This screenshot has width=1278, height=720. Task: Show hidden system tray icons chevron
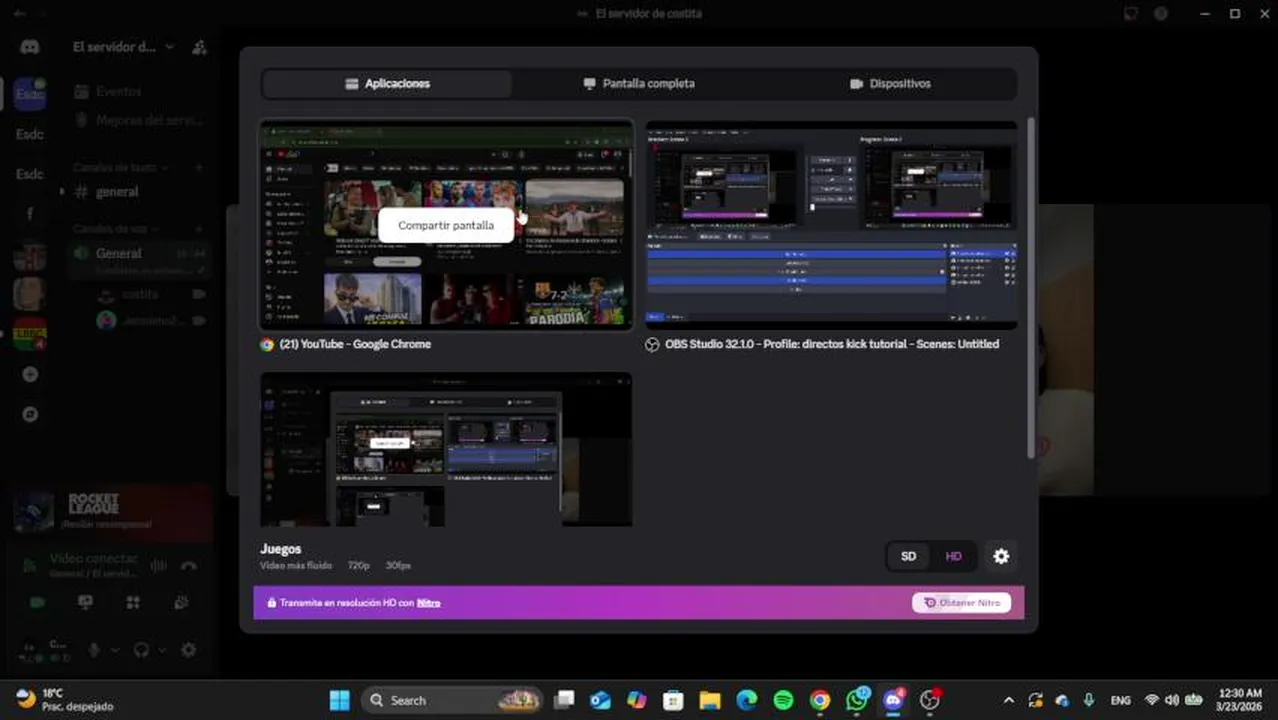coord(1008,700)
